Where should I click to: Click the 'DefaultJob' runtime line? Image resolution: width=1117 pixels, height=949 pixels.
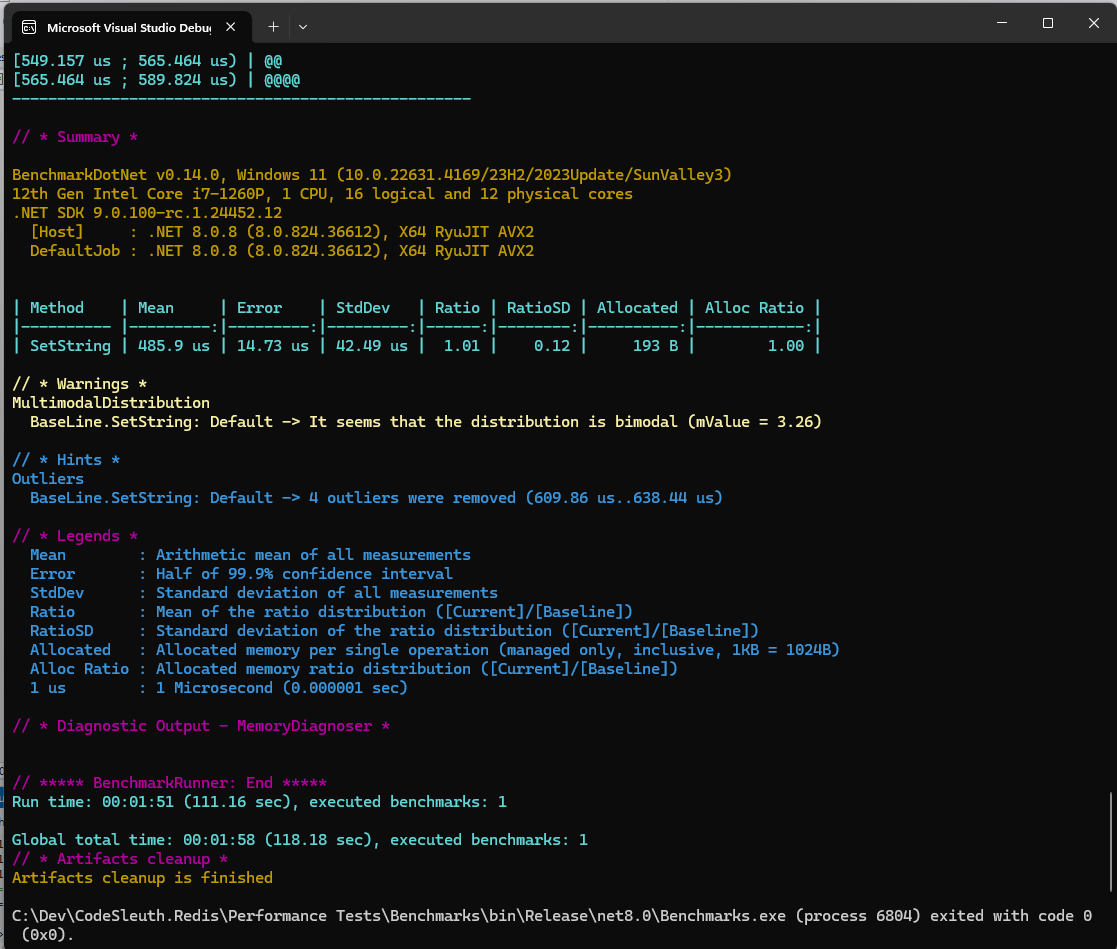click(x=282, y=251)
